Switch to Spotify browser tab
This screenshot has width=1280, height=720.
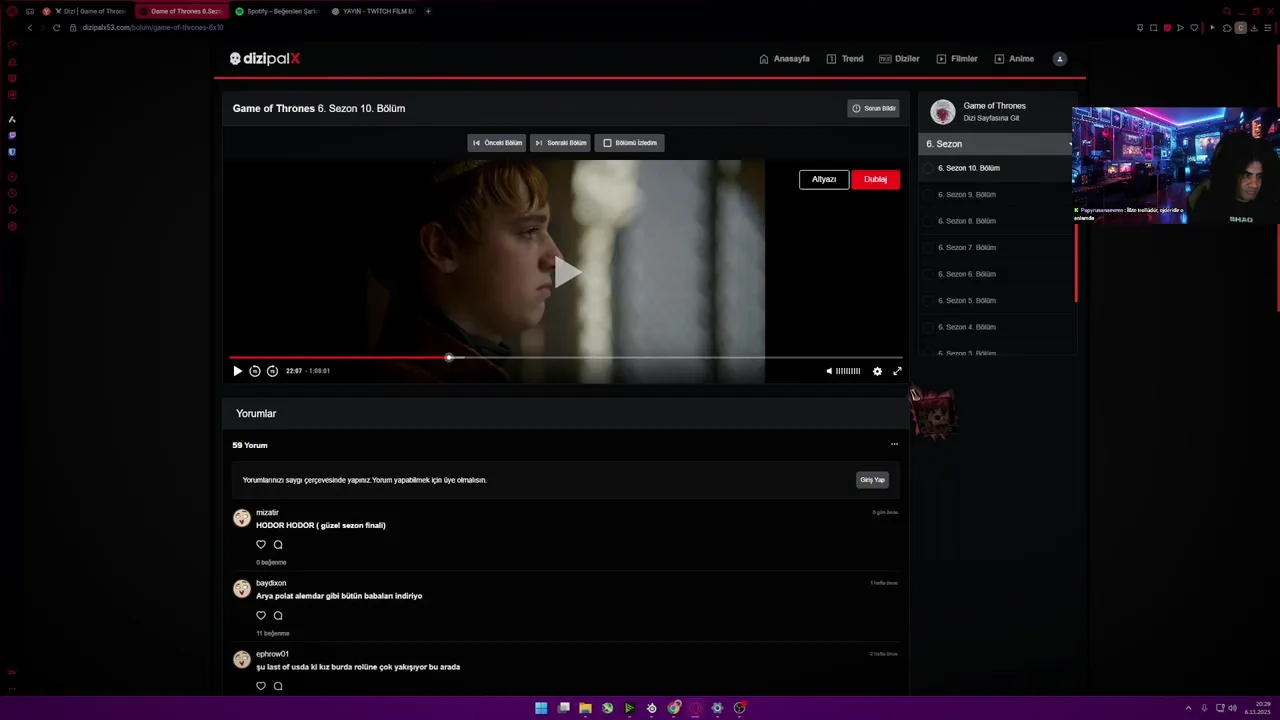coord(277,11)
